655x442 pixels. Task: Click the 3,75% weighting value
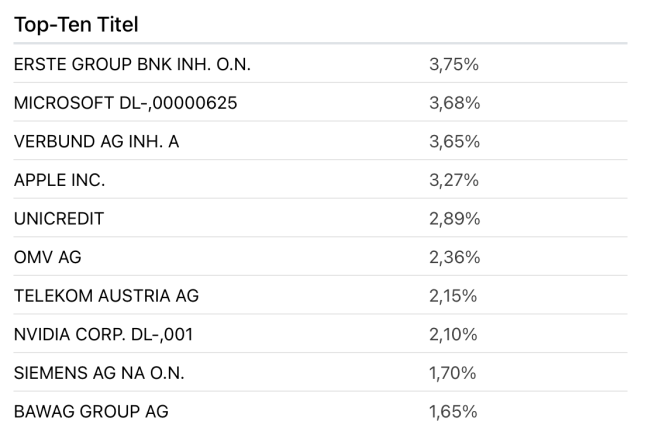pos(454,64)
